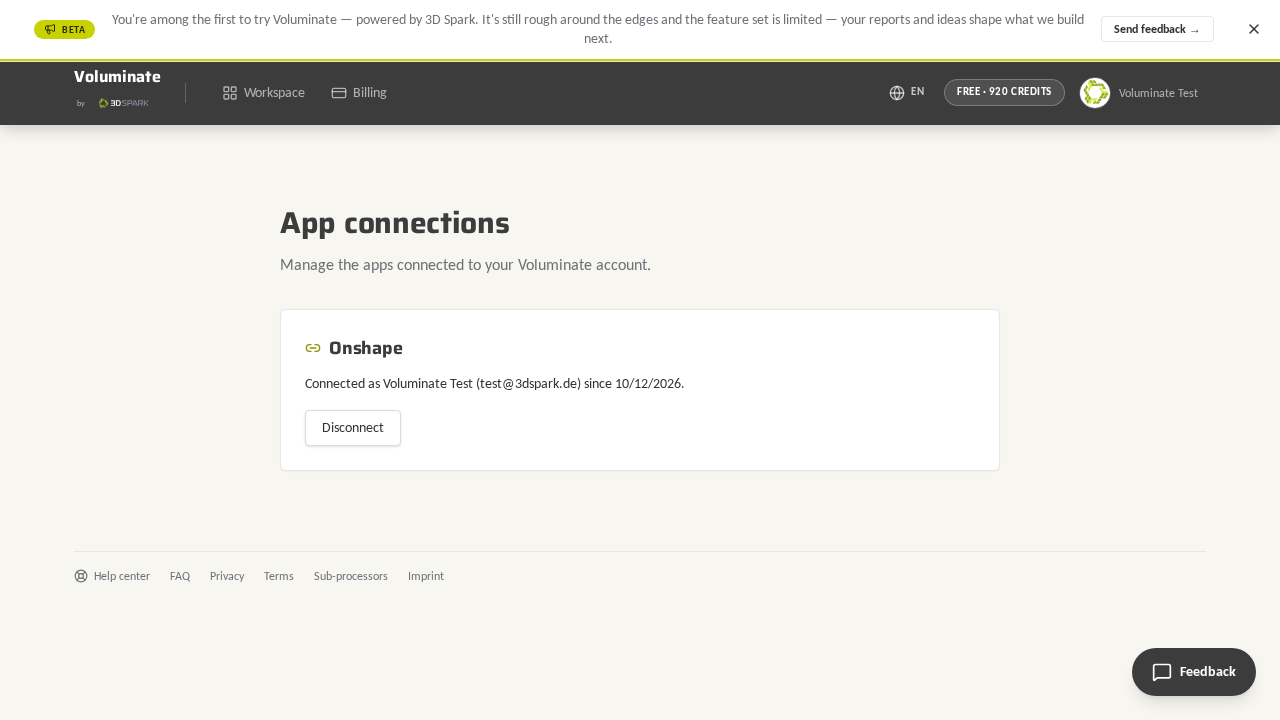
Task: Click the megaphone icon in the BETA badge
Action: [50, 30]
